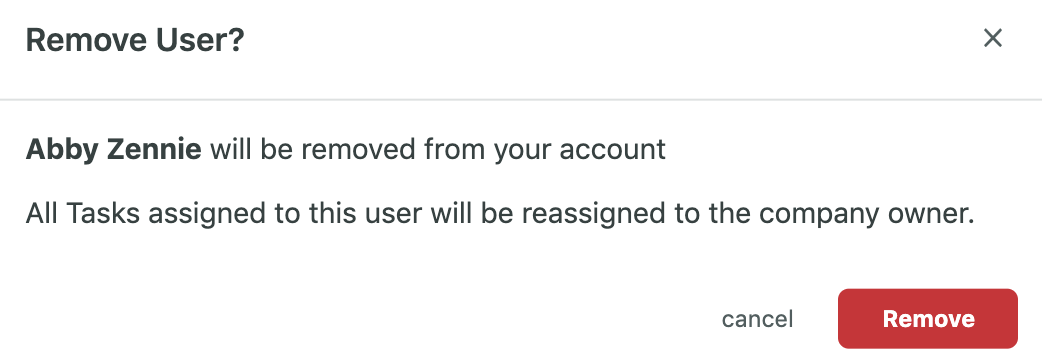Tap the X icon beside Remove User? header
Viewport: 1042px width, 364px height.
tap(992, 39)
